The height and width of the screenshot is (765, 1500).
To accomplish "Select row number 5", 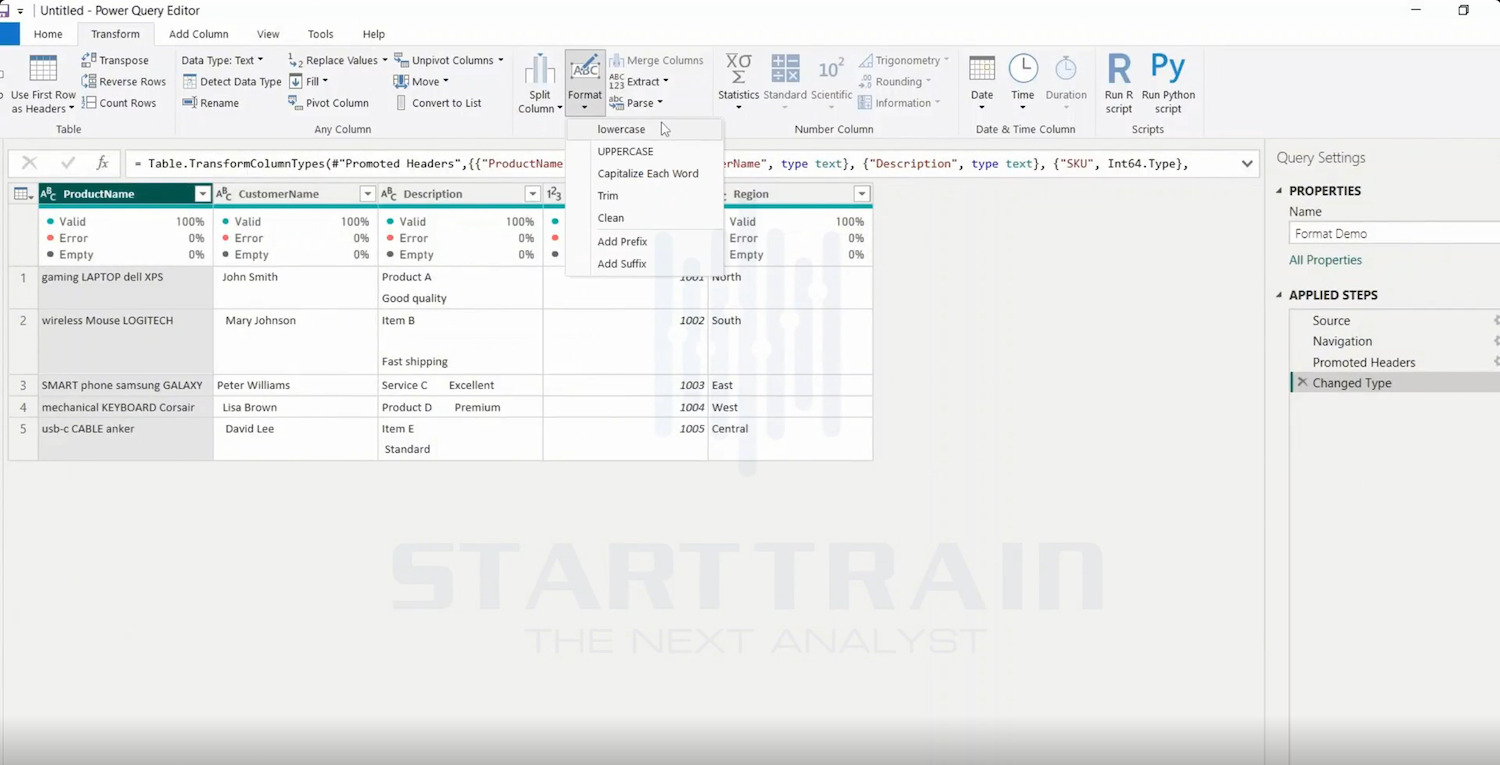I will point(23,439).
